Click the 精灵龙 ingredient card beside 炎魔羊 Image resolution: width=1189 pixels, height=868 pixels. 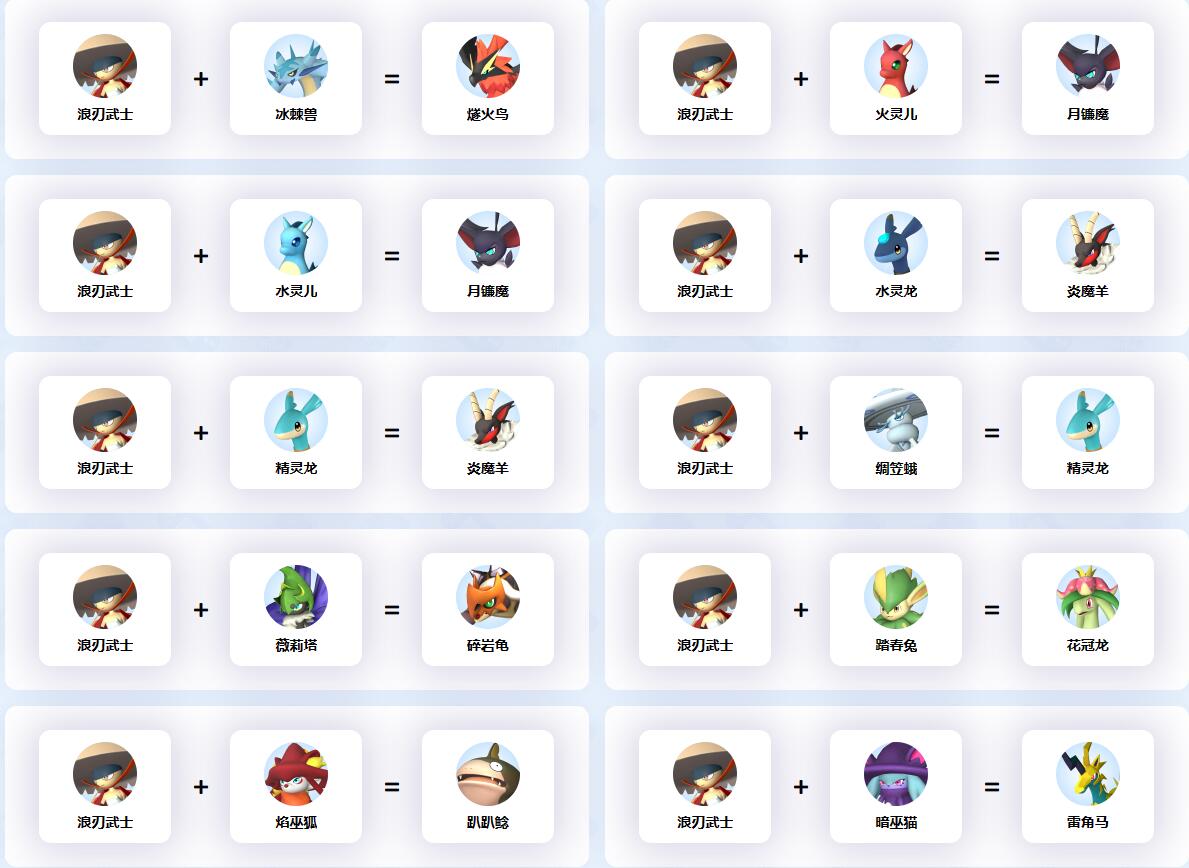(x=296, y=433)
